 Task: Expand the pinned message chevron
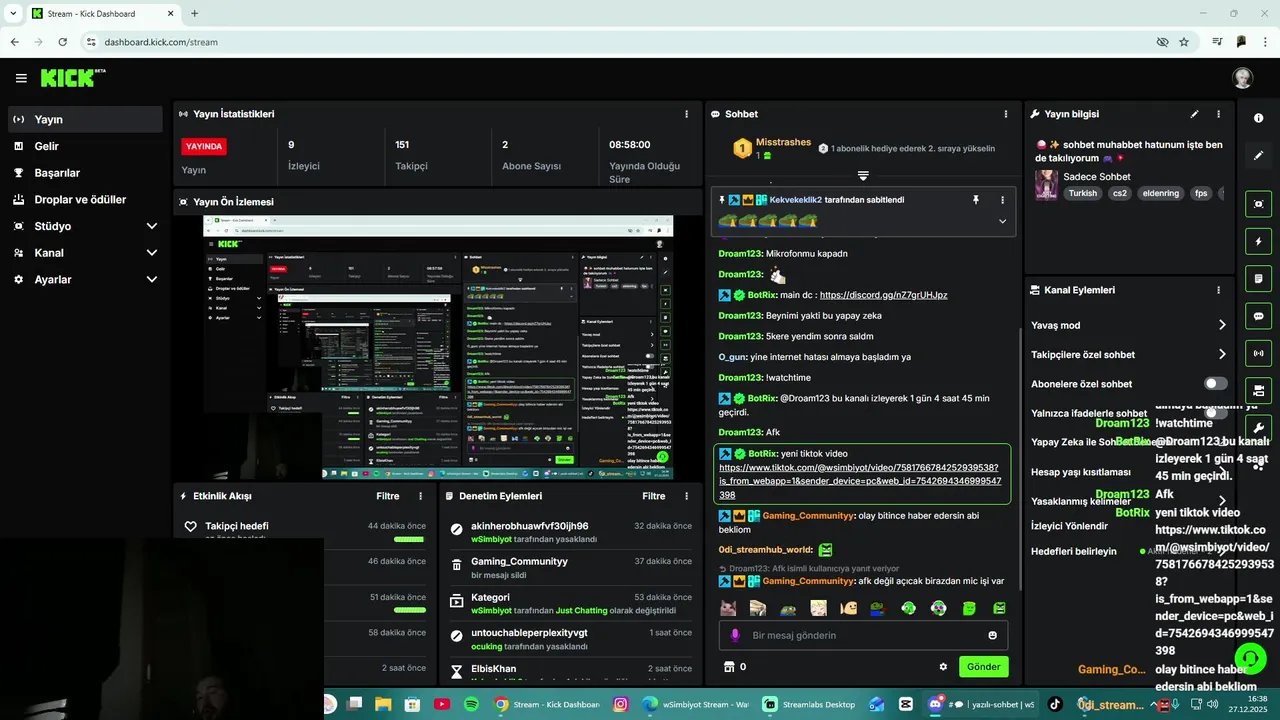[1002, 221]
